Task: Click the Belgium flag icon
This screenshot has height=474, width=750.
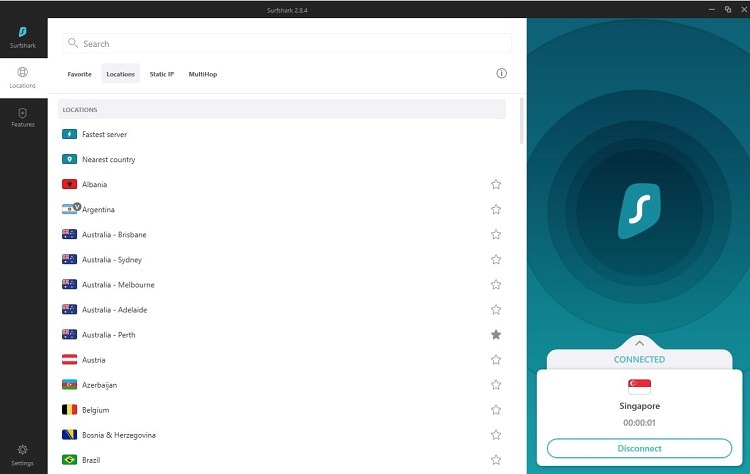Action: (69, 409)
